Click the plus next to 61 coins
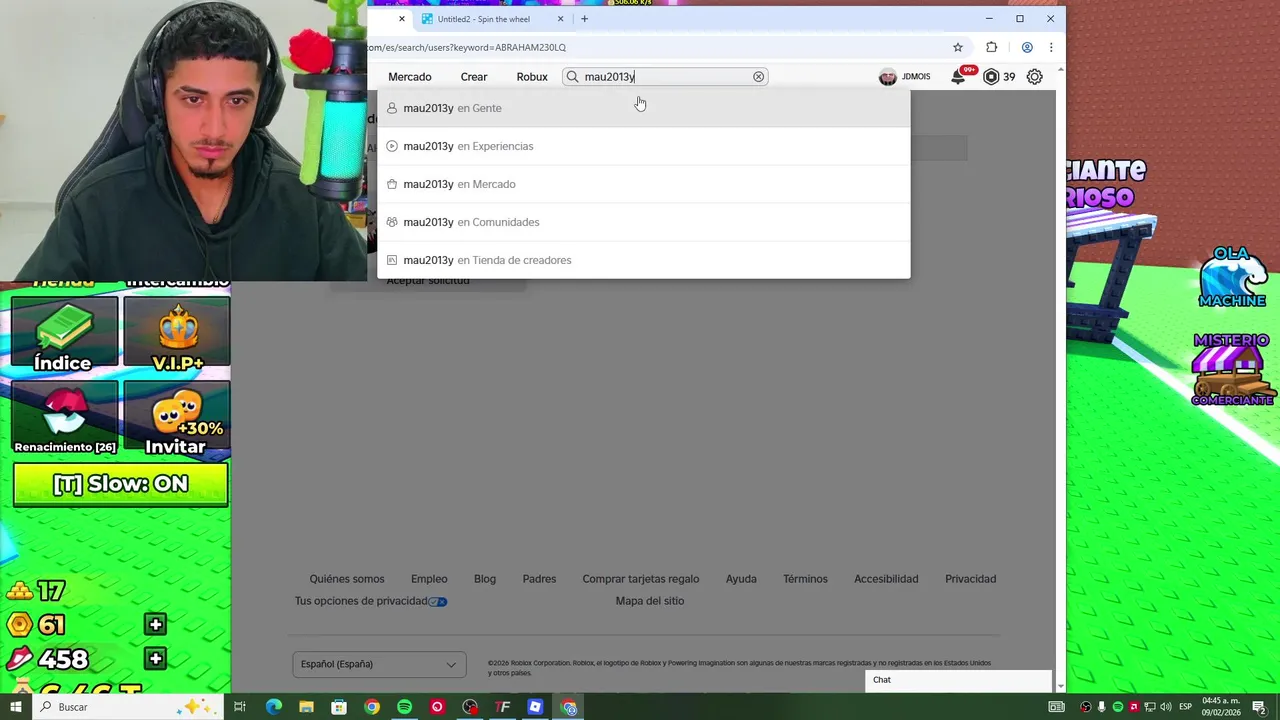The image size is (1280, 720). point(155,625)
